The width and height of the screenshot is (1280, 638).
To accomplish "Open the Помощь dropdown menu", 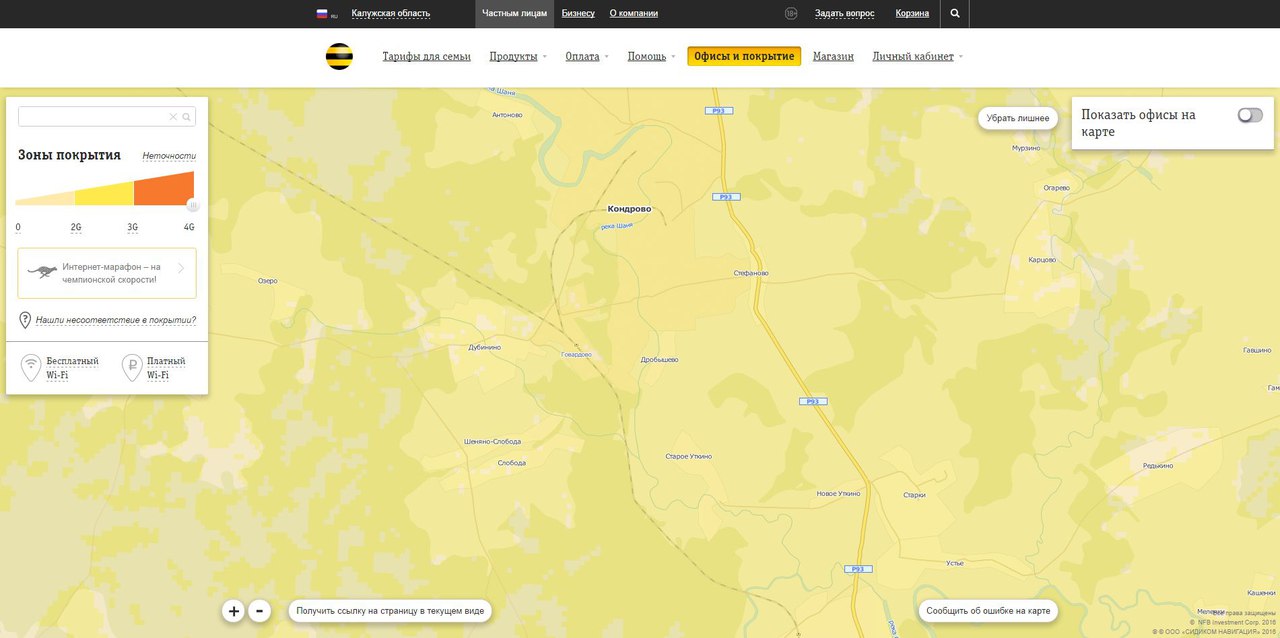I will (651, 56).
